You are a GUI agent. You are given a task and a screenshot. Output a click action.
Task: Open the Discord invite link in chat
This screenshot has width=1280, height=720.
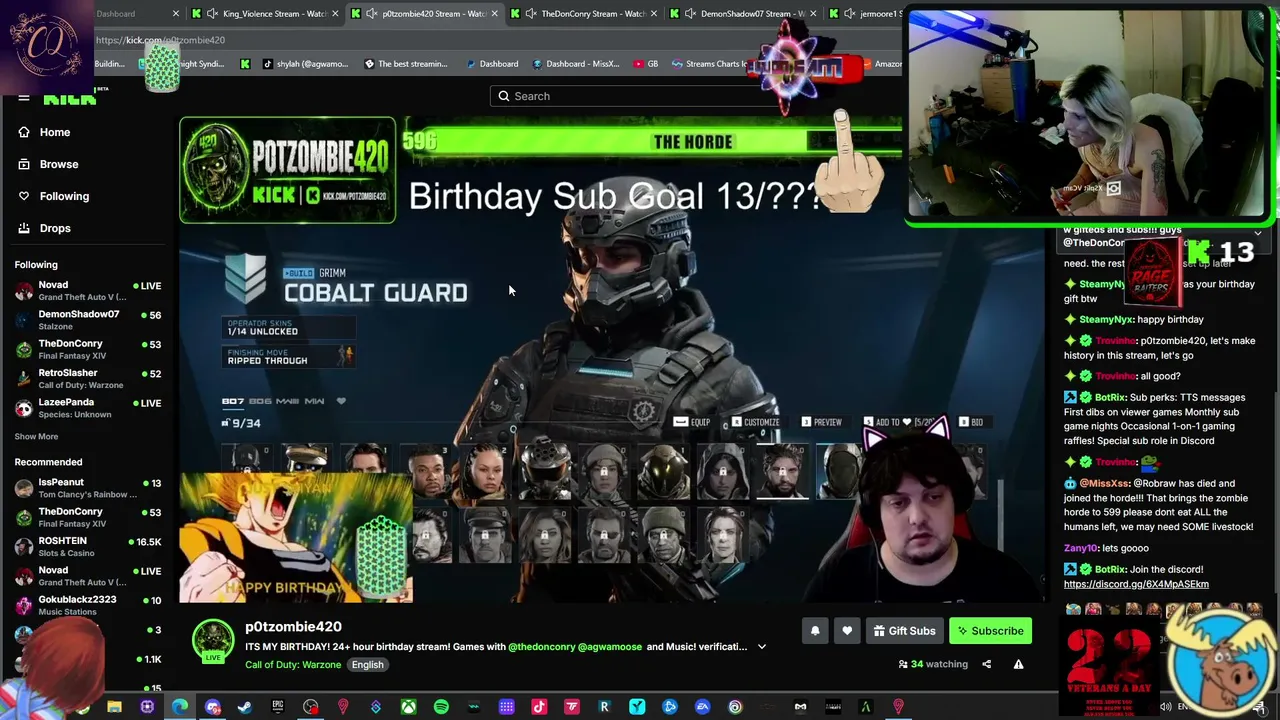[1136, 584]
